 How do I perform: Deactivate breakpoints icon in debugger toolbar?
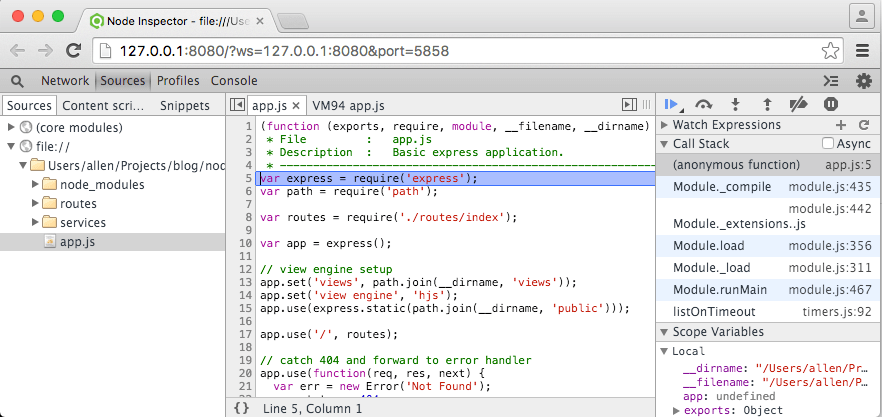click(x=798, y=104)
